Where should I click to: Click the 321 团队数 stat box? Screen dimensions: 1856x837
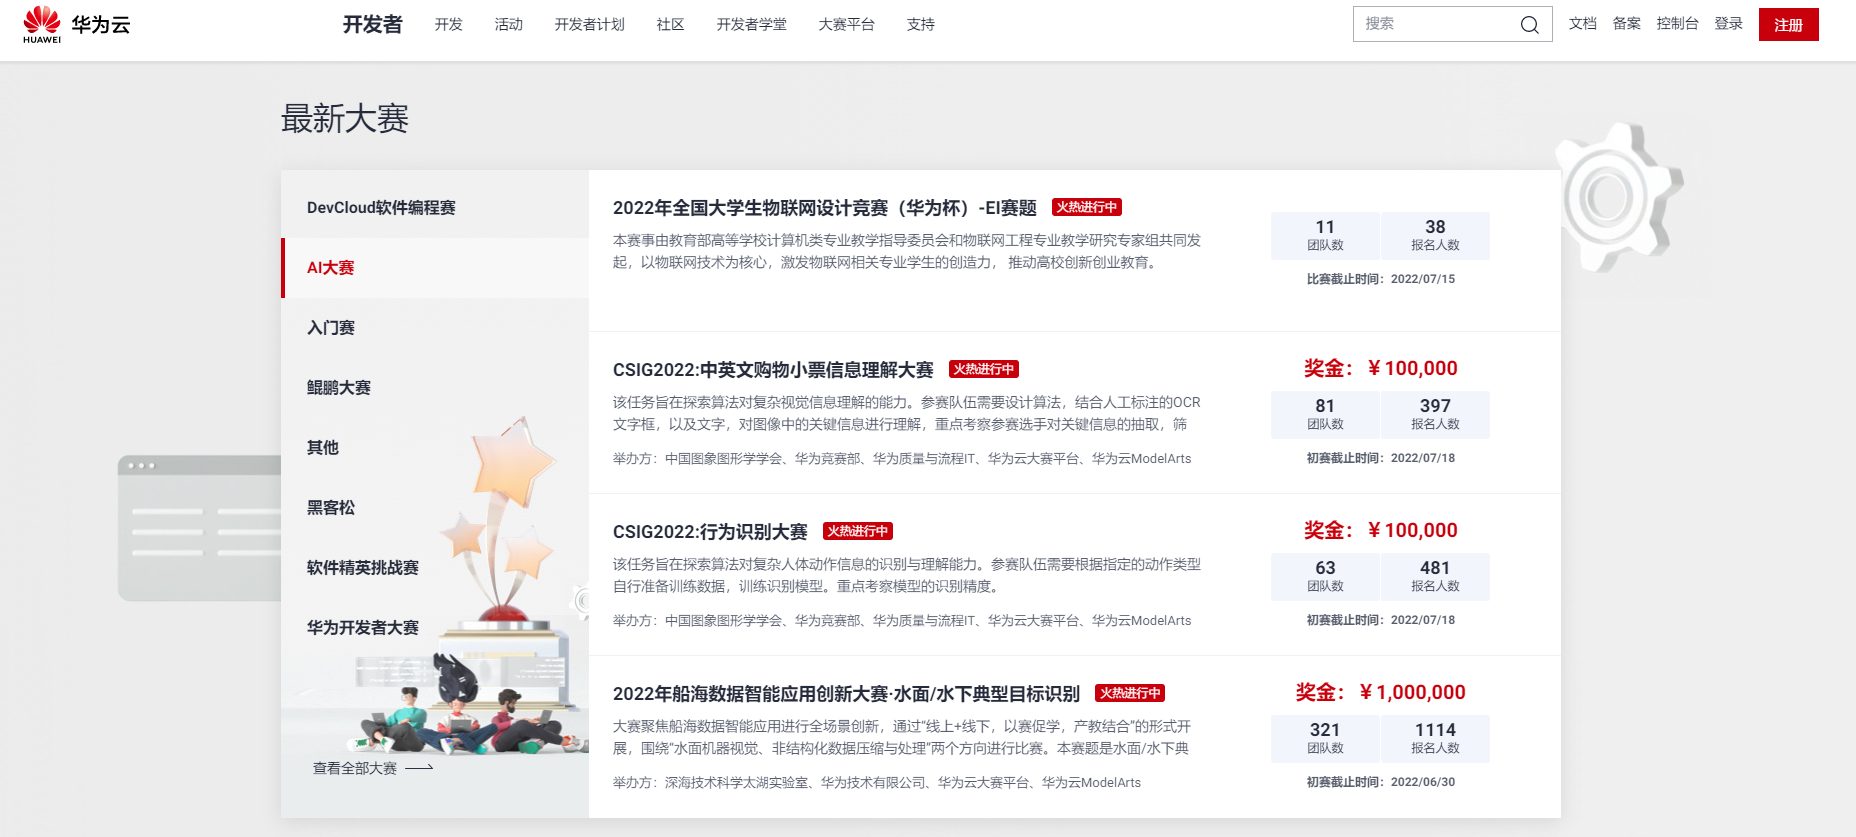click(x=1325, y=739)
